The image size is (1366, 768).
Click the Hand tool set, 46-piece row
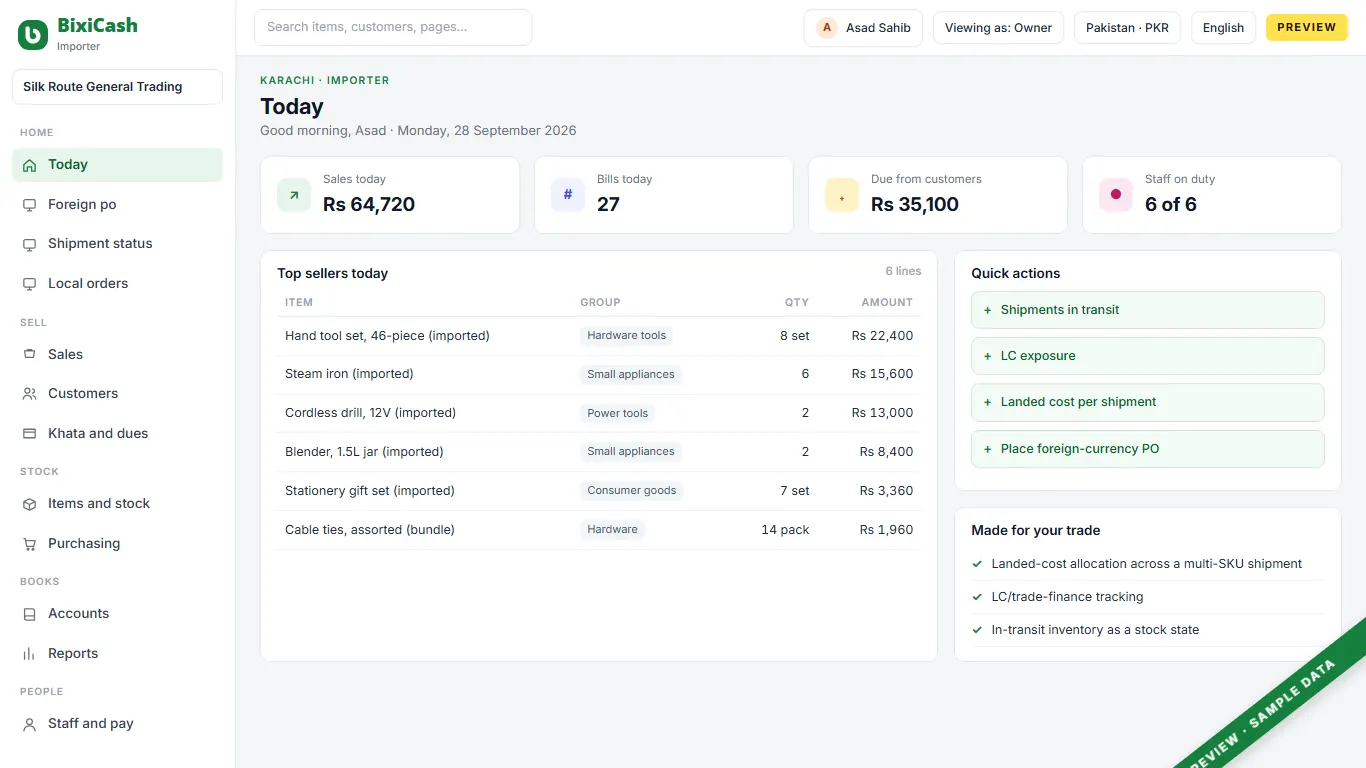(x=599, y=336)
